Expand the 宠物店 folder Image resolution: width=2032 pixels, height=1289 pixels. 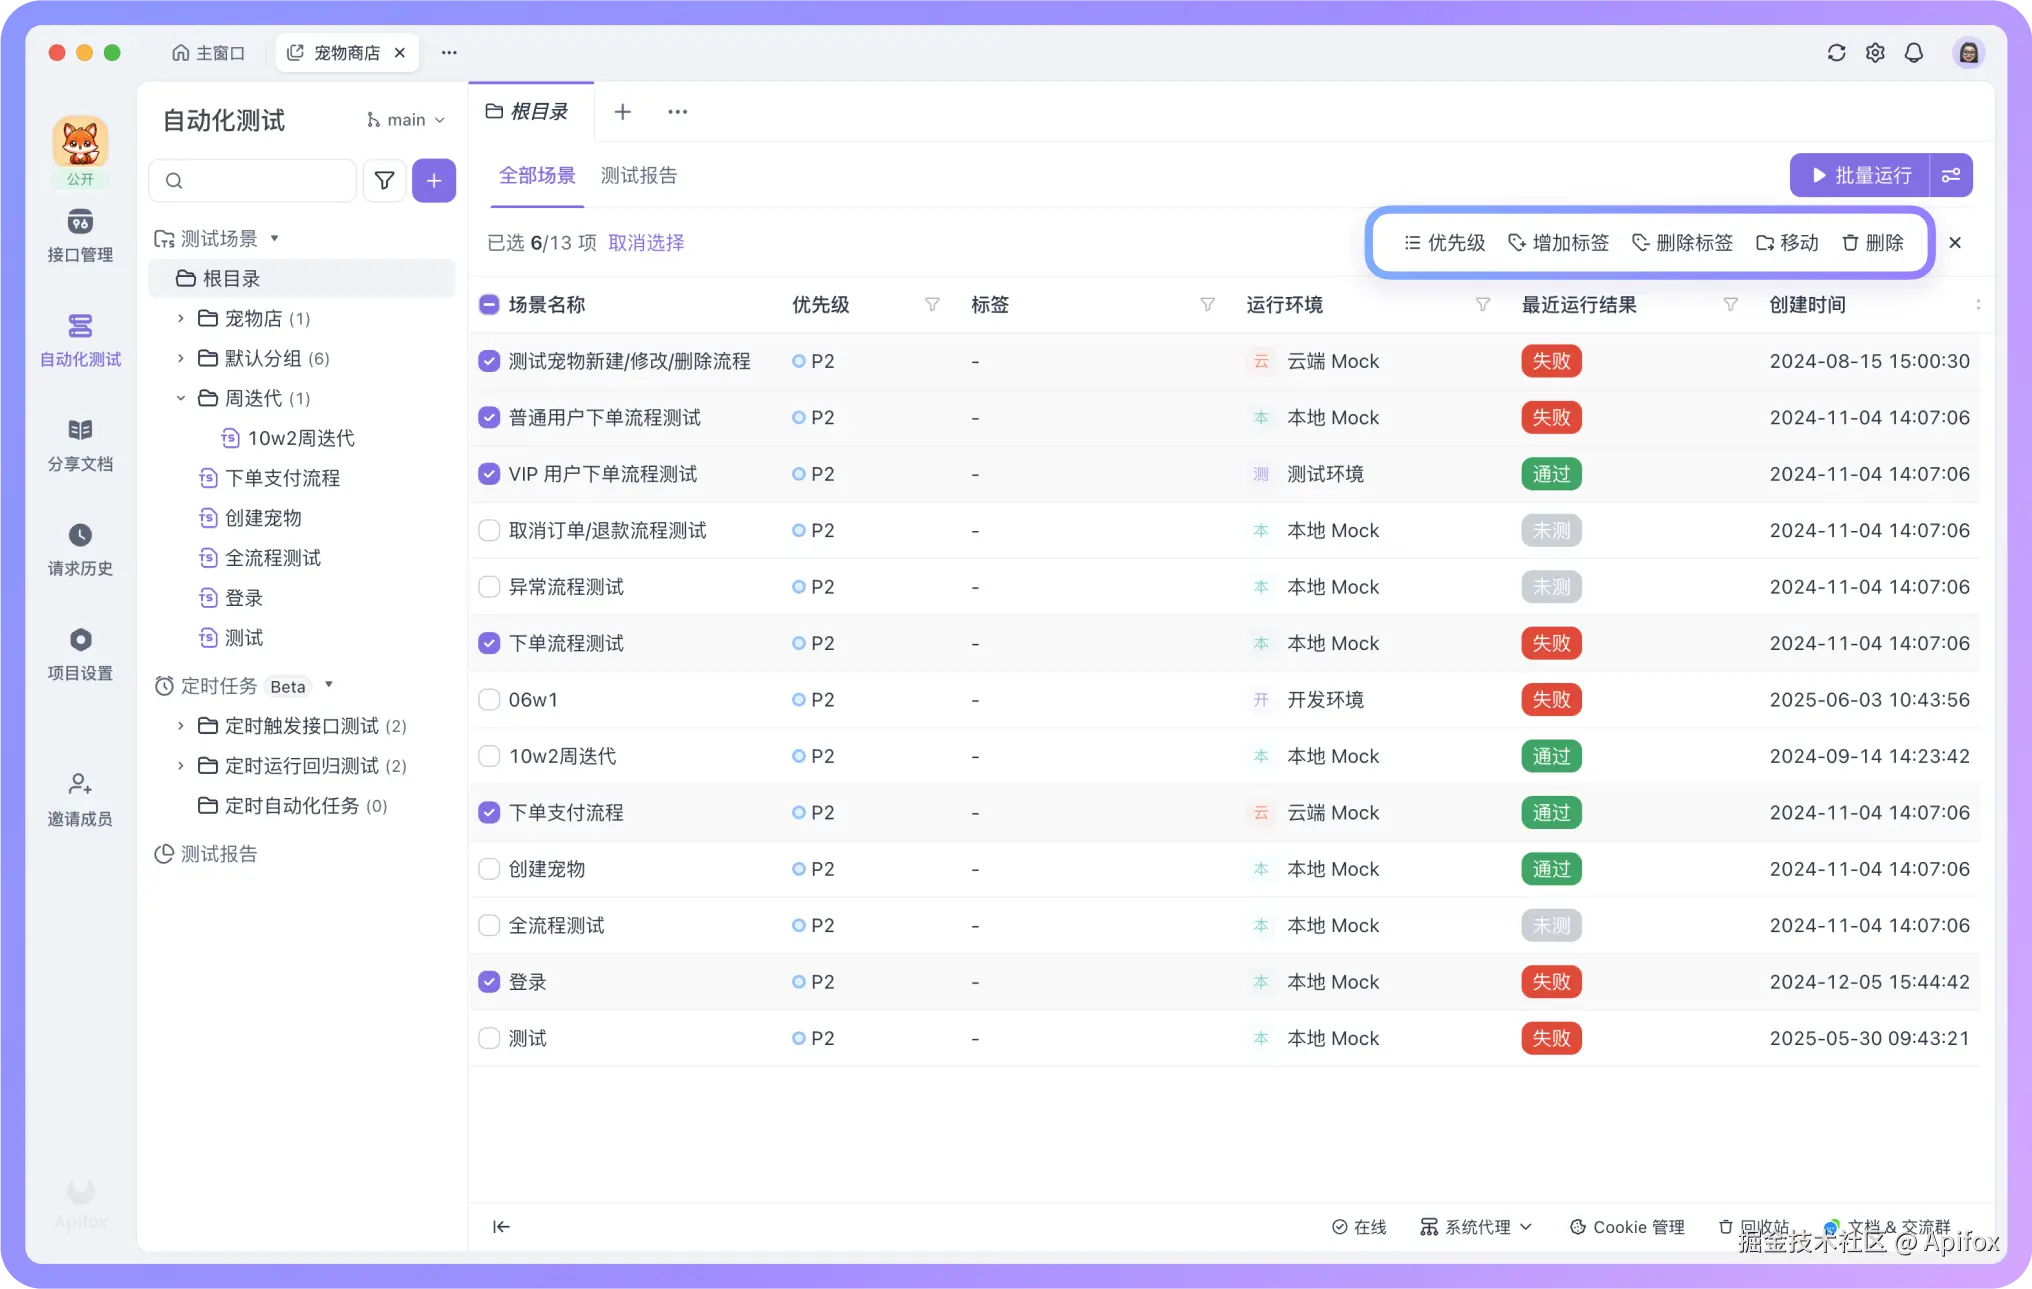coord(181,319)
